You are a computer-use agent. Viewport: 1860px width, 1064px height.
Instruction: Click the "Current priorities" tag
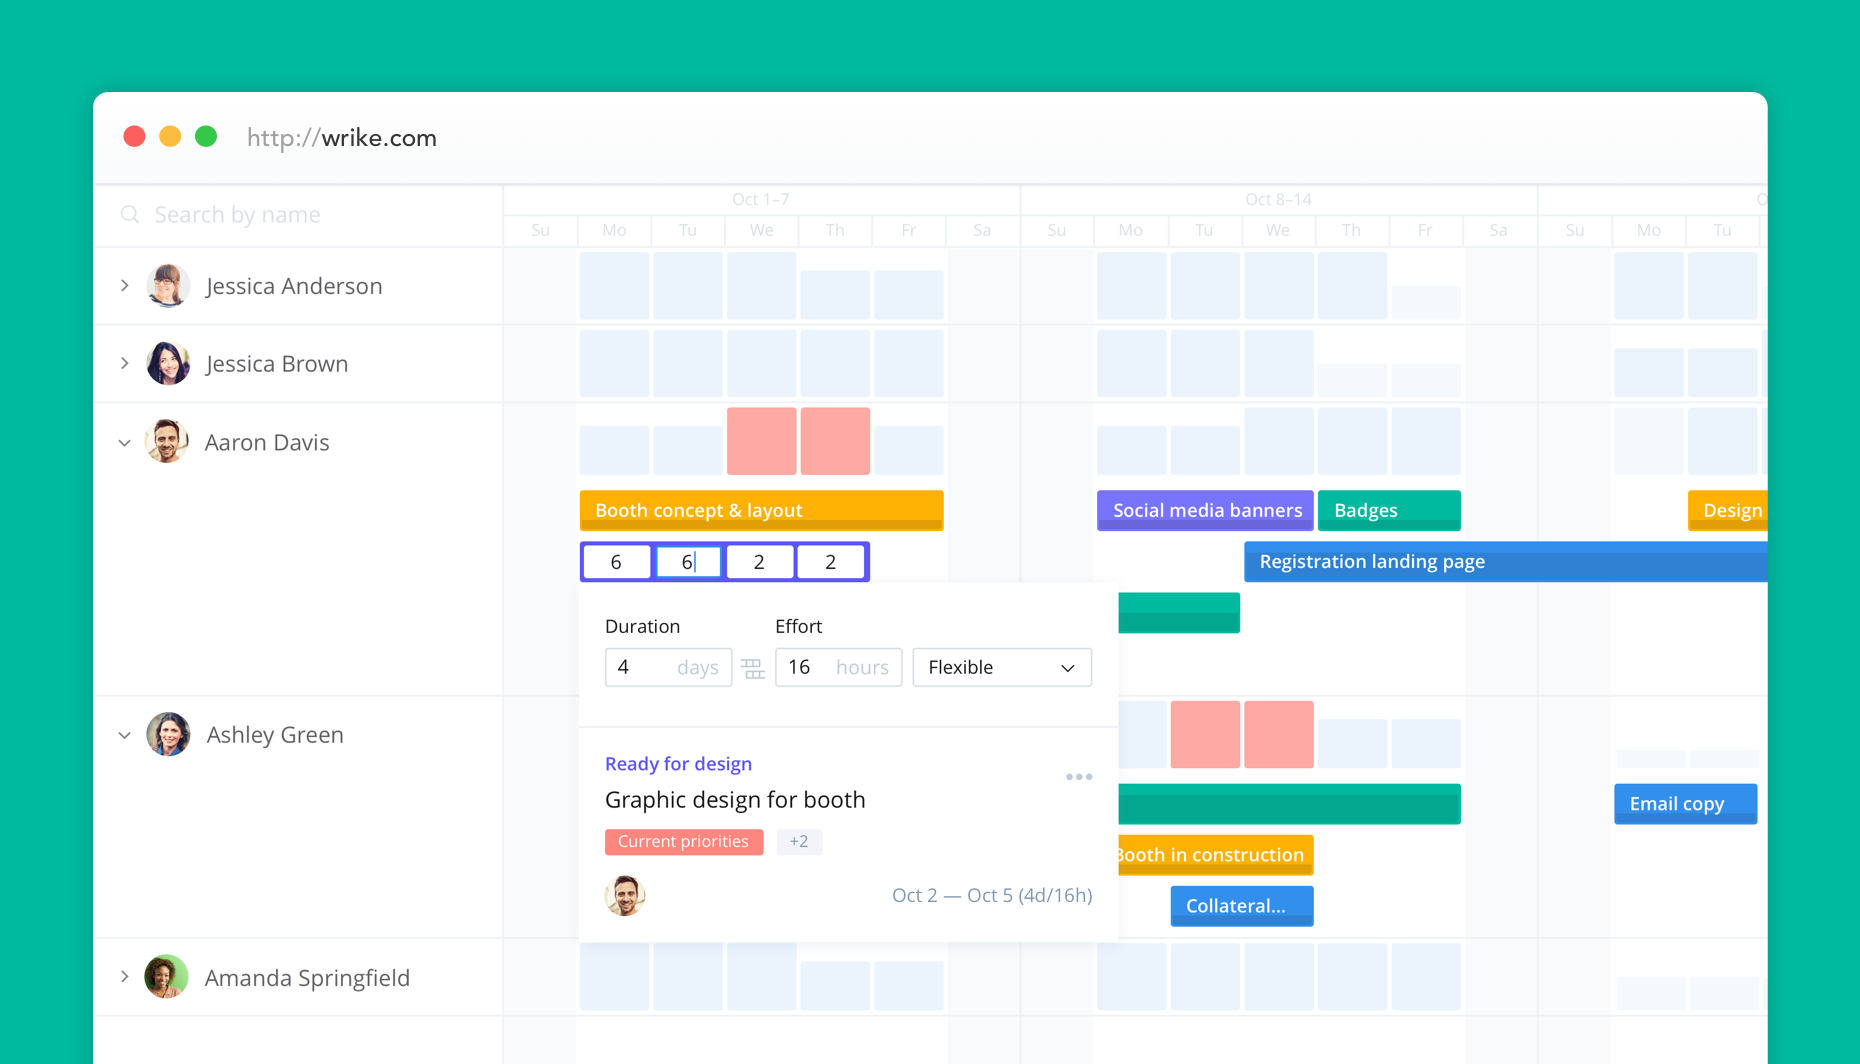(x=684, y=841)
